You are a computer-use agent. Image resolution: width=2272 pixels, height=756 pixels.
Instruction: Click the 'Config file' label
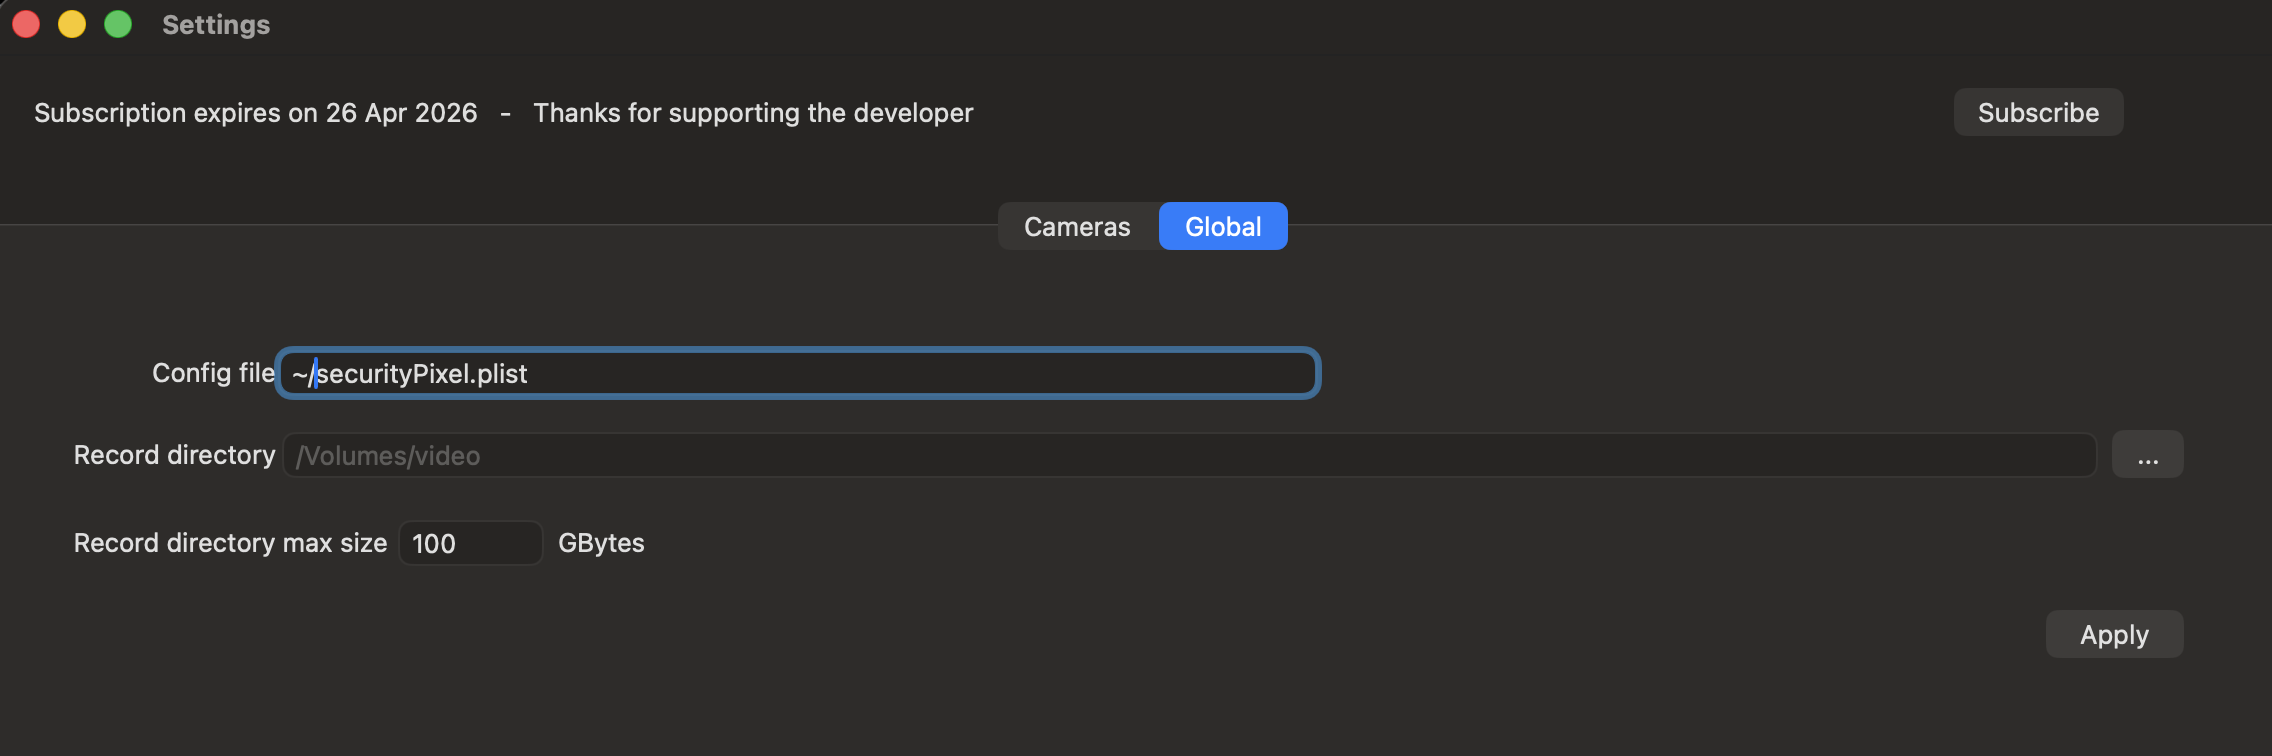pyautogui.click(x=213, y=373)
